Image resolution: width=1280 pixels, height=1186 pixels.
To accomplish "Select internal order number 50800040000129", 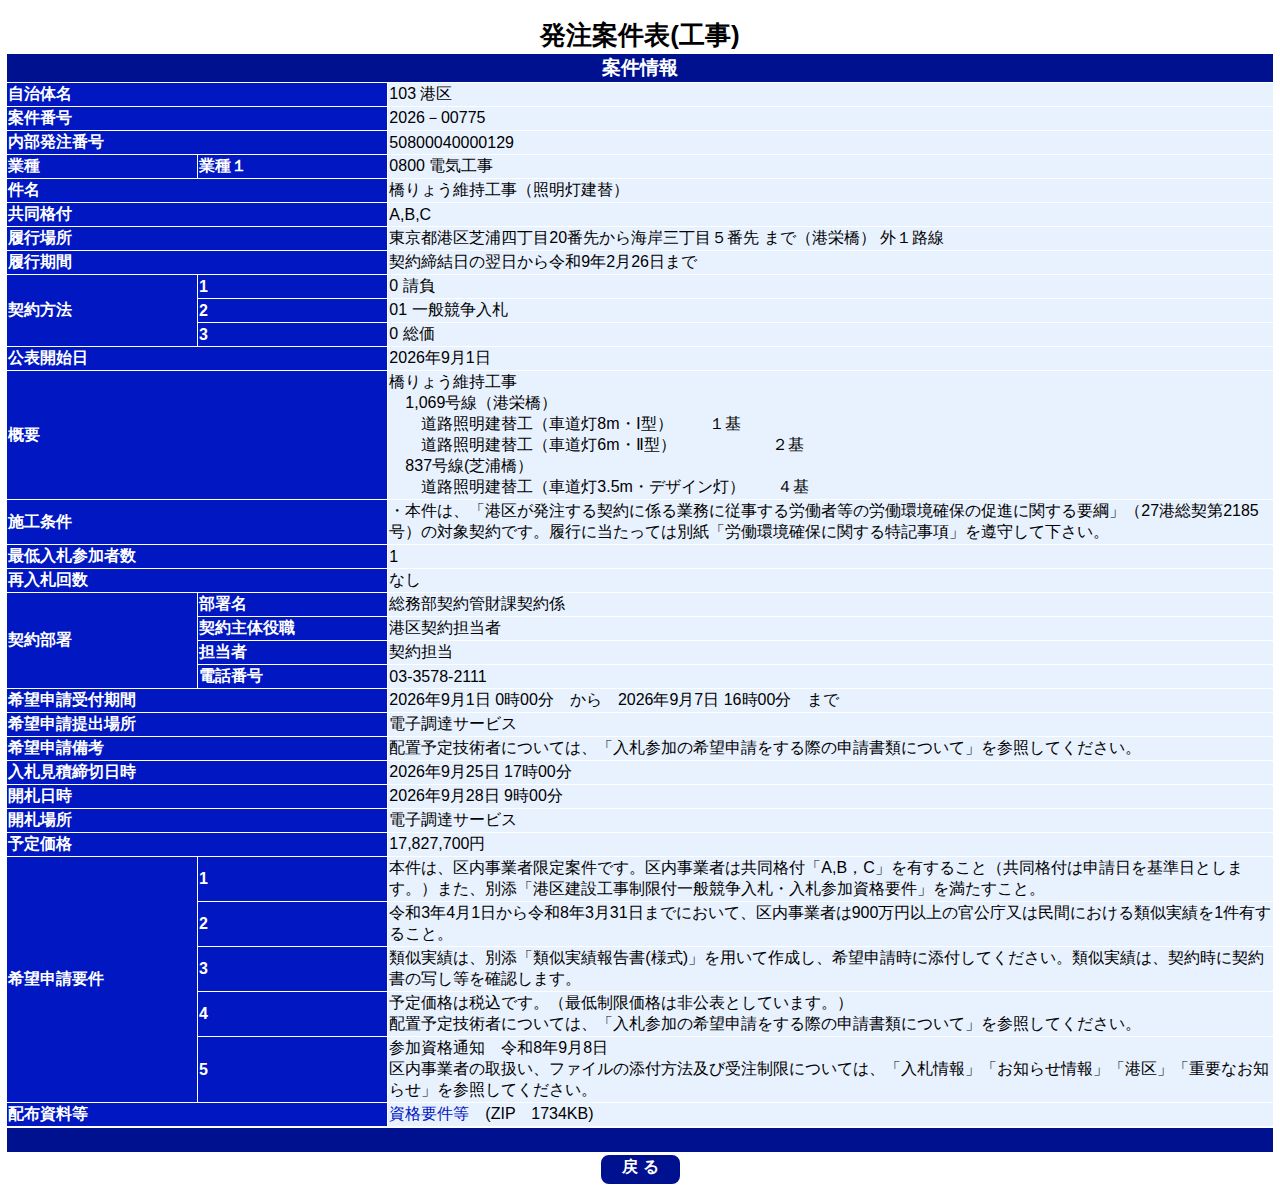I will (x=451, y=142).
